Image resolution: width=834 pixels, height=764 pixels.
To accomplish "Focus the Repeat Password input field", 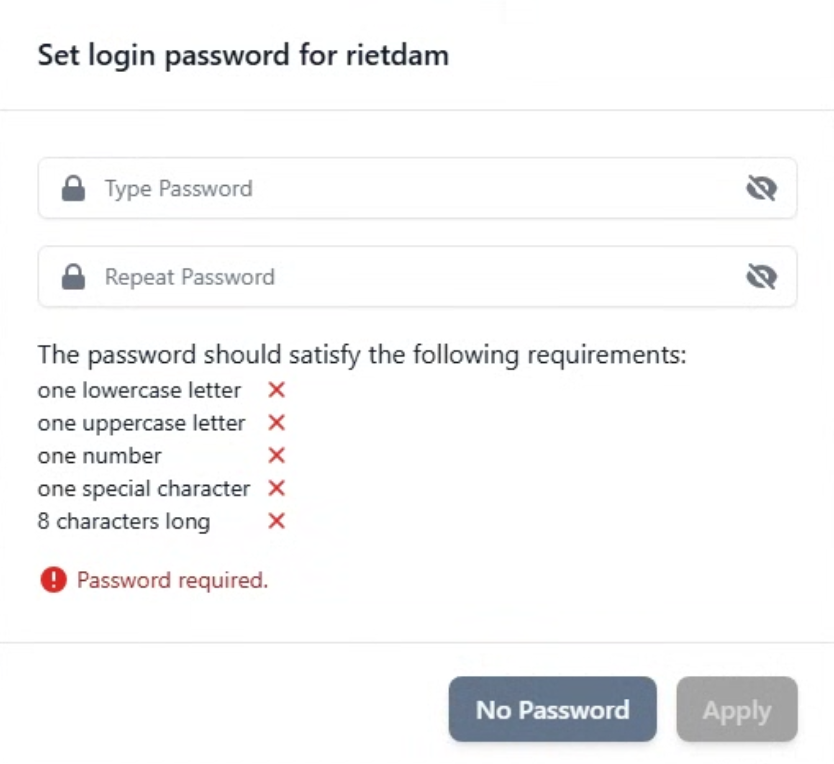I will (x=418, y=277).
